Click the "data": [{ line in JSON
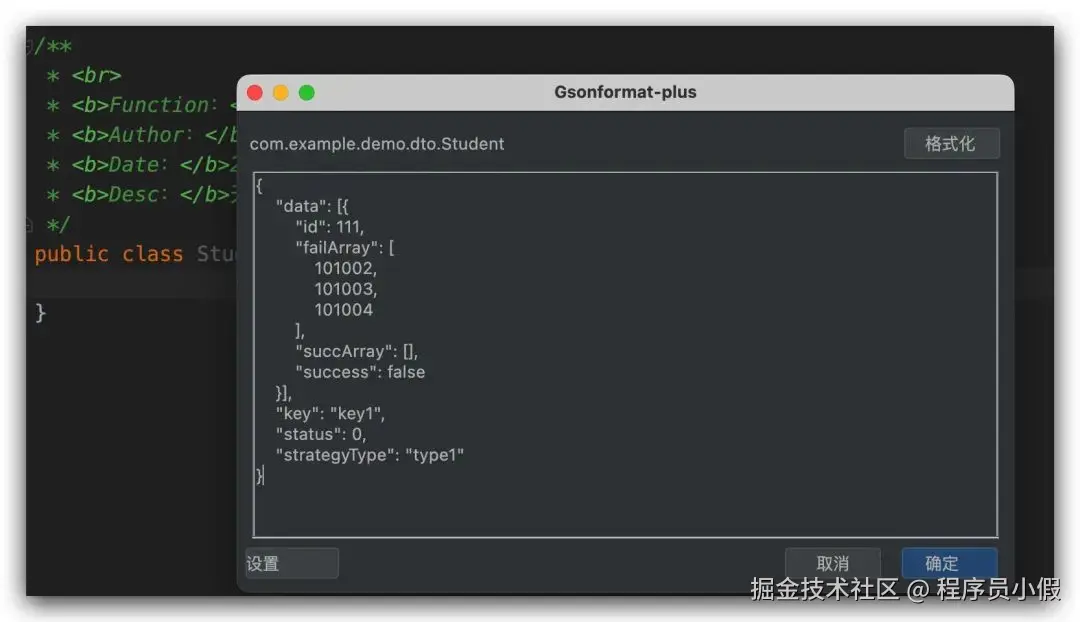 coord(312,206)
